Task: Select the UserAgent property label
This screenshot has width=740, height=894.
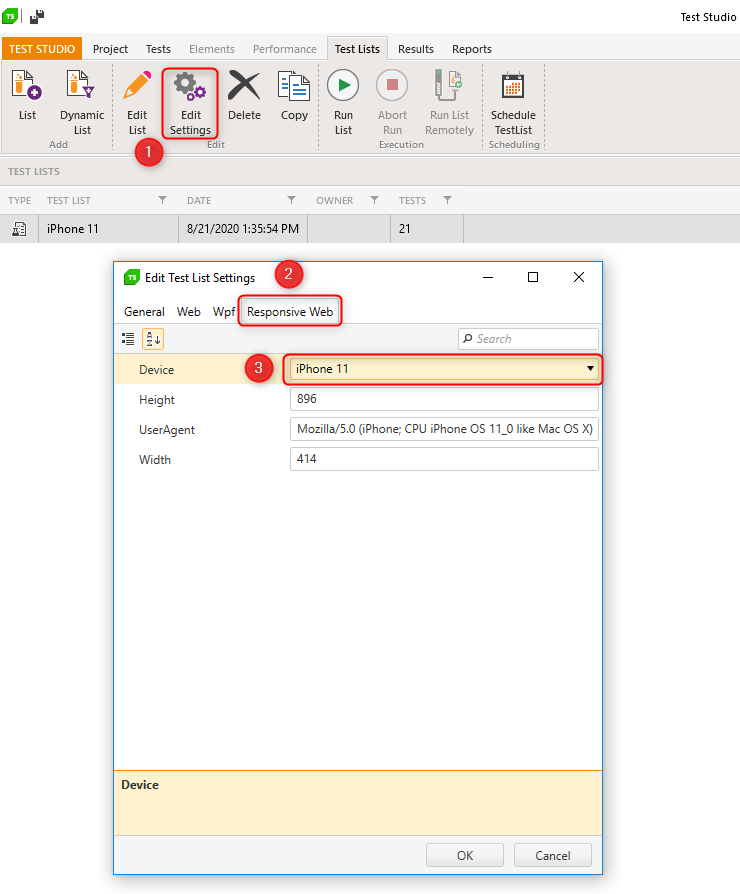Action: pyautogui.click(x=167, y=430)
